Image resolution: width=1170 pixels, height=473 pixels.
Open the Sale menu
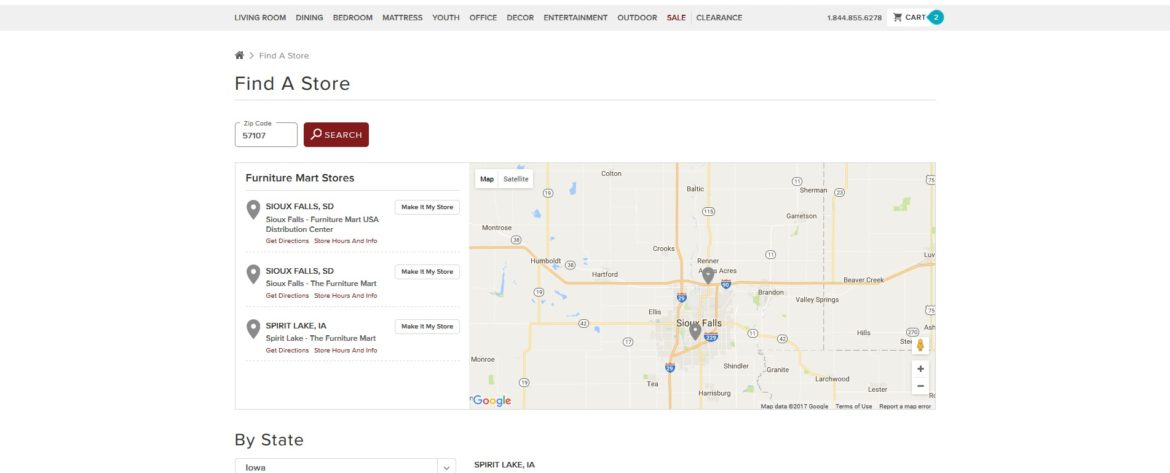click(x=676, y=18)
